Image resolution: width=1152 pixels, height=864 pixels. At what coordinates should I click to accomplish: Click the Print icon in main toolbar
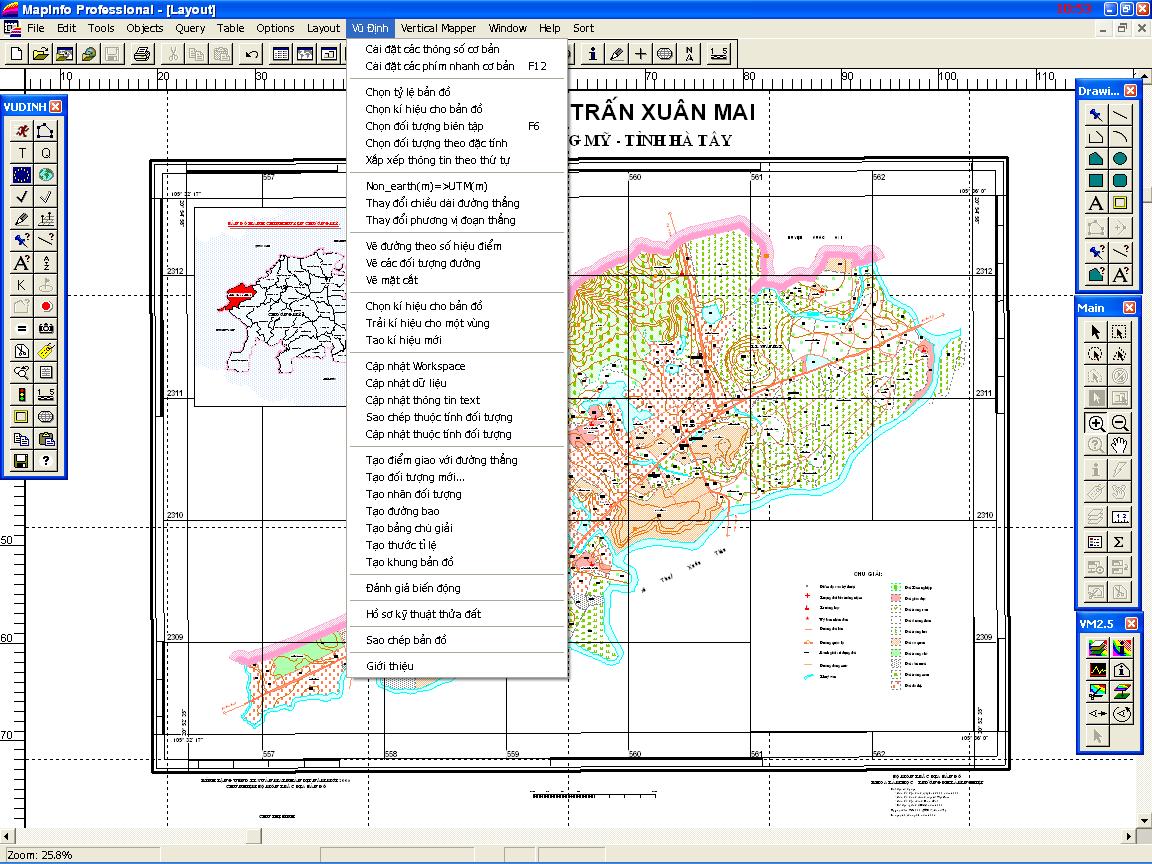(141, 54)
